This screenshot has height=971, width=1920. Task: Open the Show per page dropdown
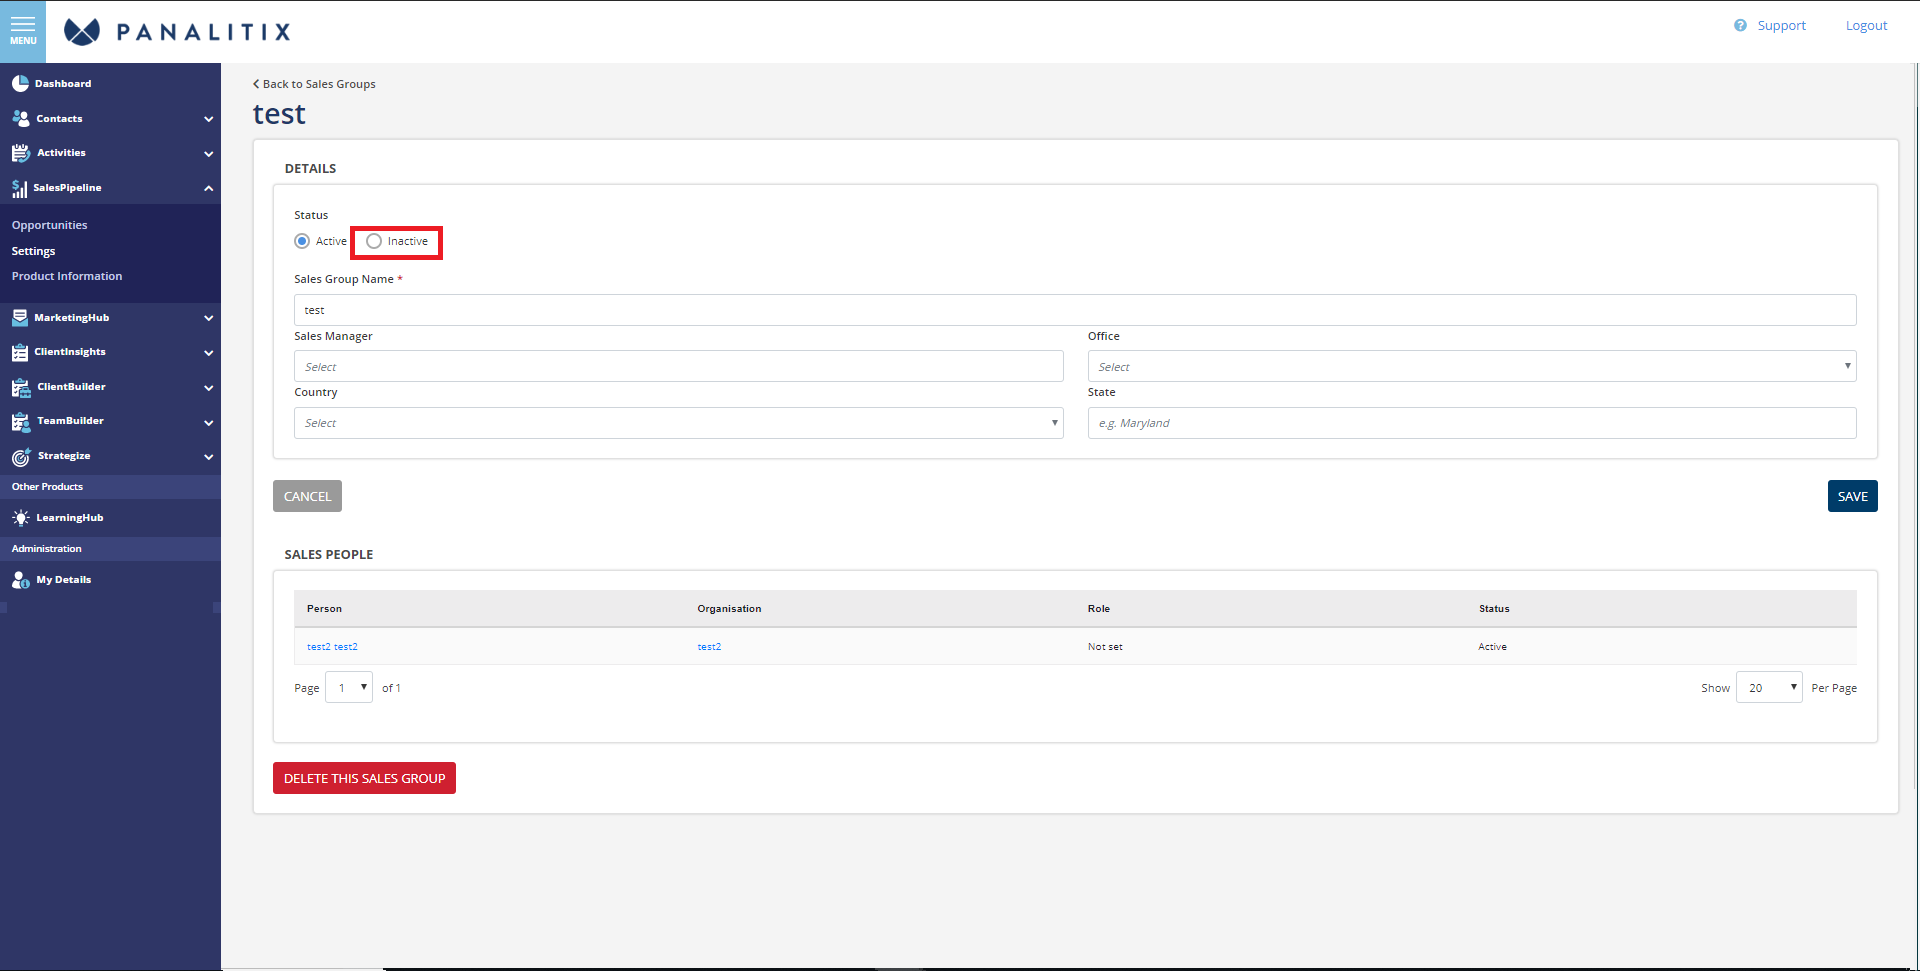tap(1769, 687)
